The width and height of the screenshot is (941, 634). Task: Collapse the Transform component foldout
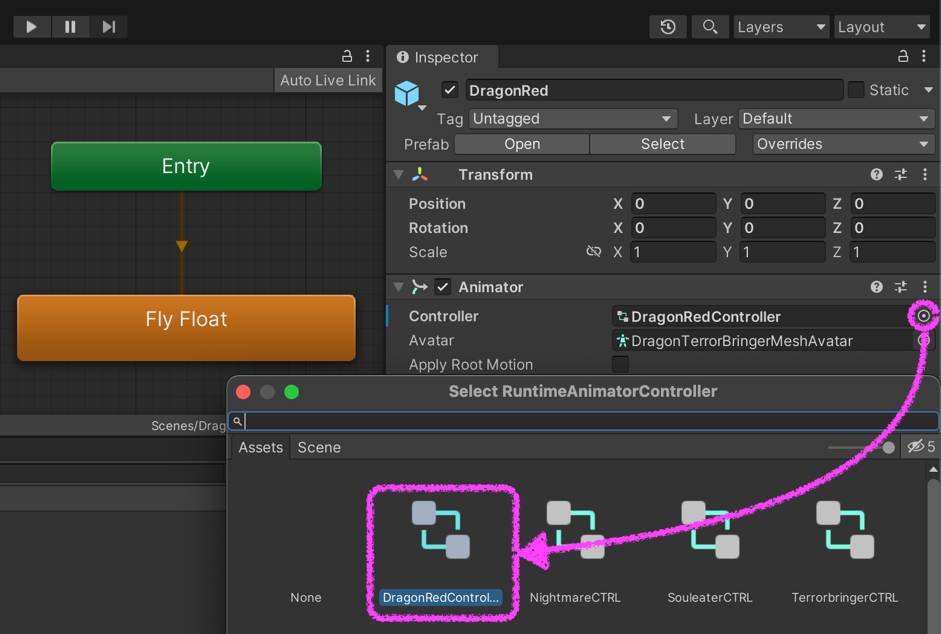(x=399, y=175)
